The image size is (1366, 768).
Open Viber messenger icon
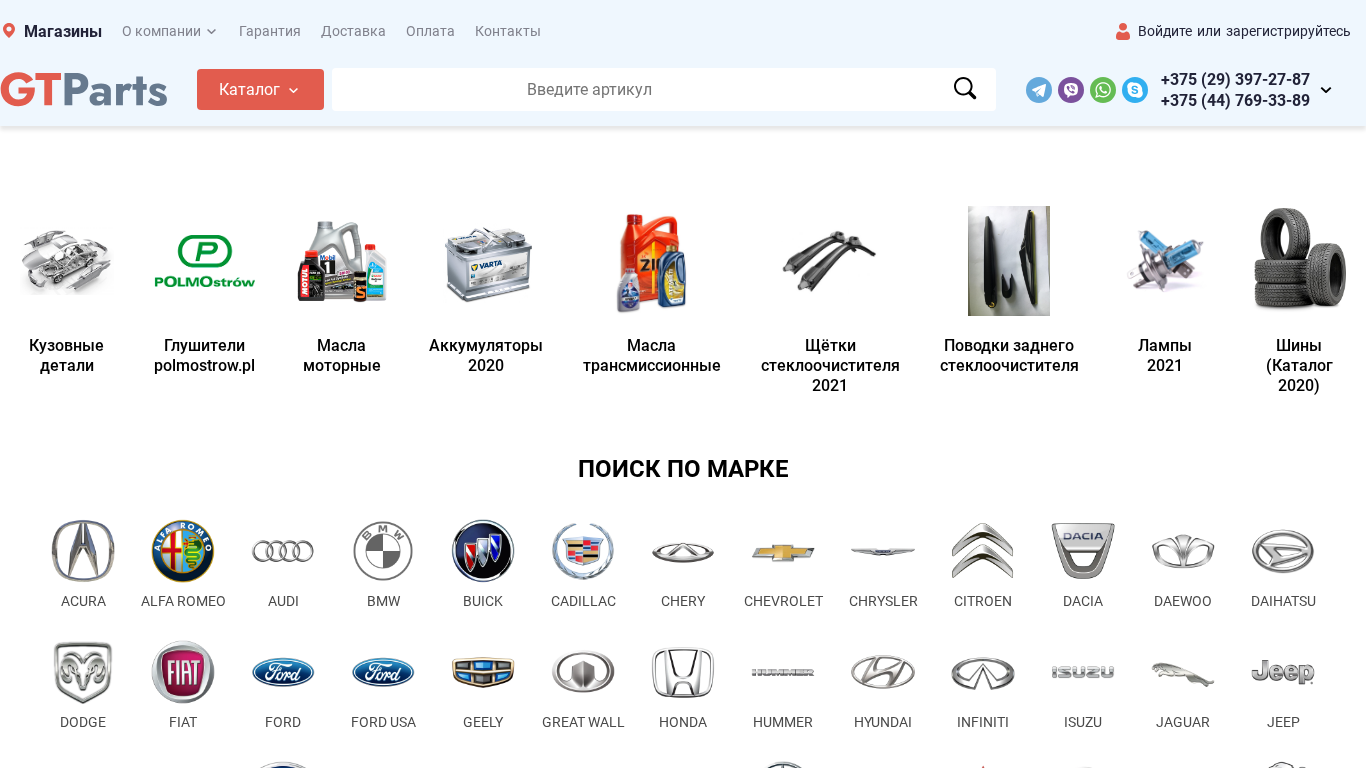(x=1071, y=90)
